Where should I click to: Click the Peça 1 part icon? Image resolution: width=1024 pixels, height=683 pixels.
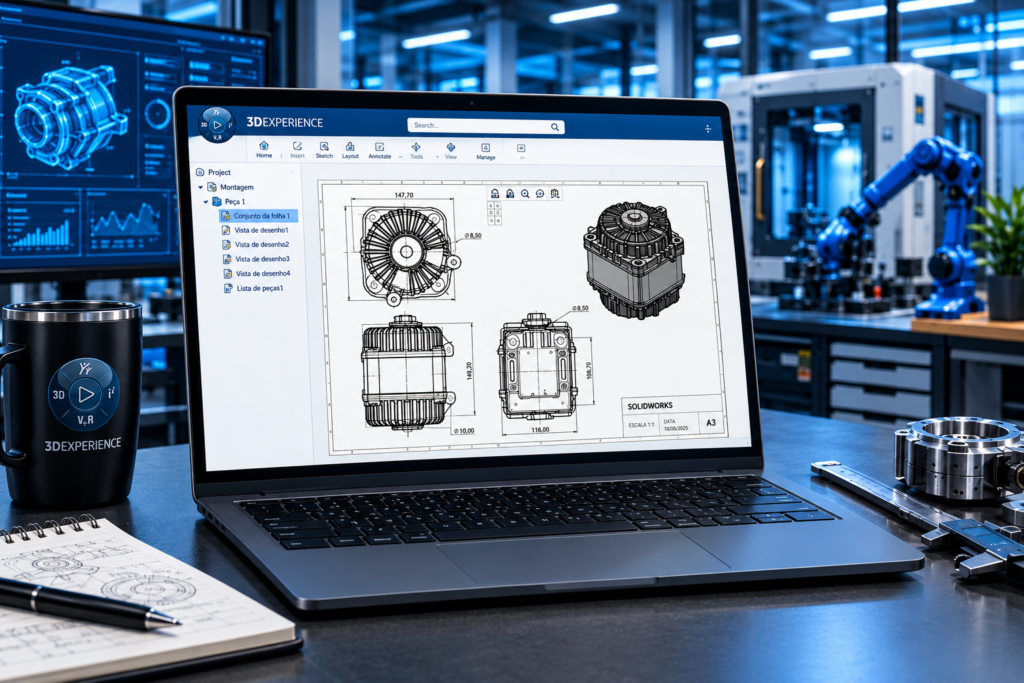[x=217, y=202]
